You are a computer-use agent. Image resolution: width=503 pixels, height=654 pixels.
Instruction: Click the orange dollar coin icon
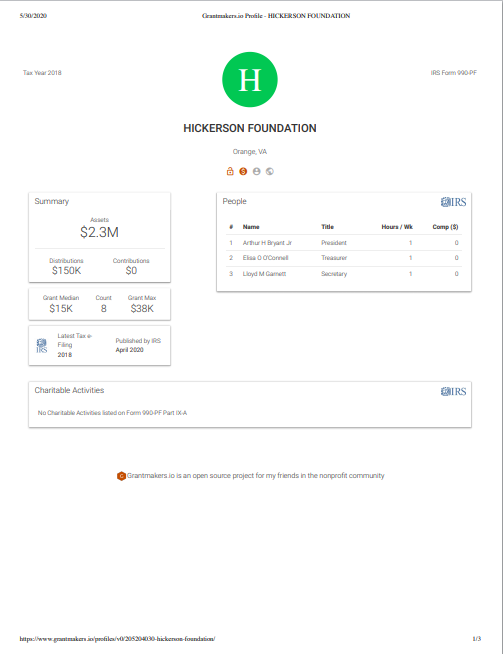pos(243,171)
